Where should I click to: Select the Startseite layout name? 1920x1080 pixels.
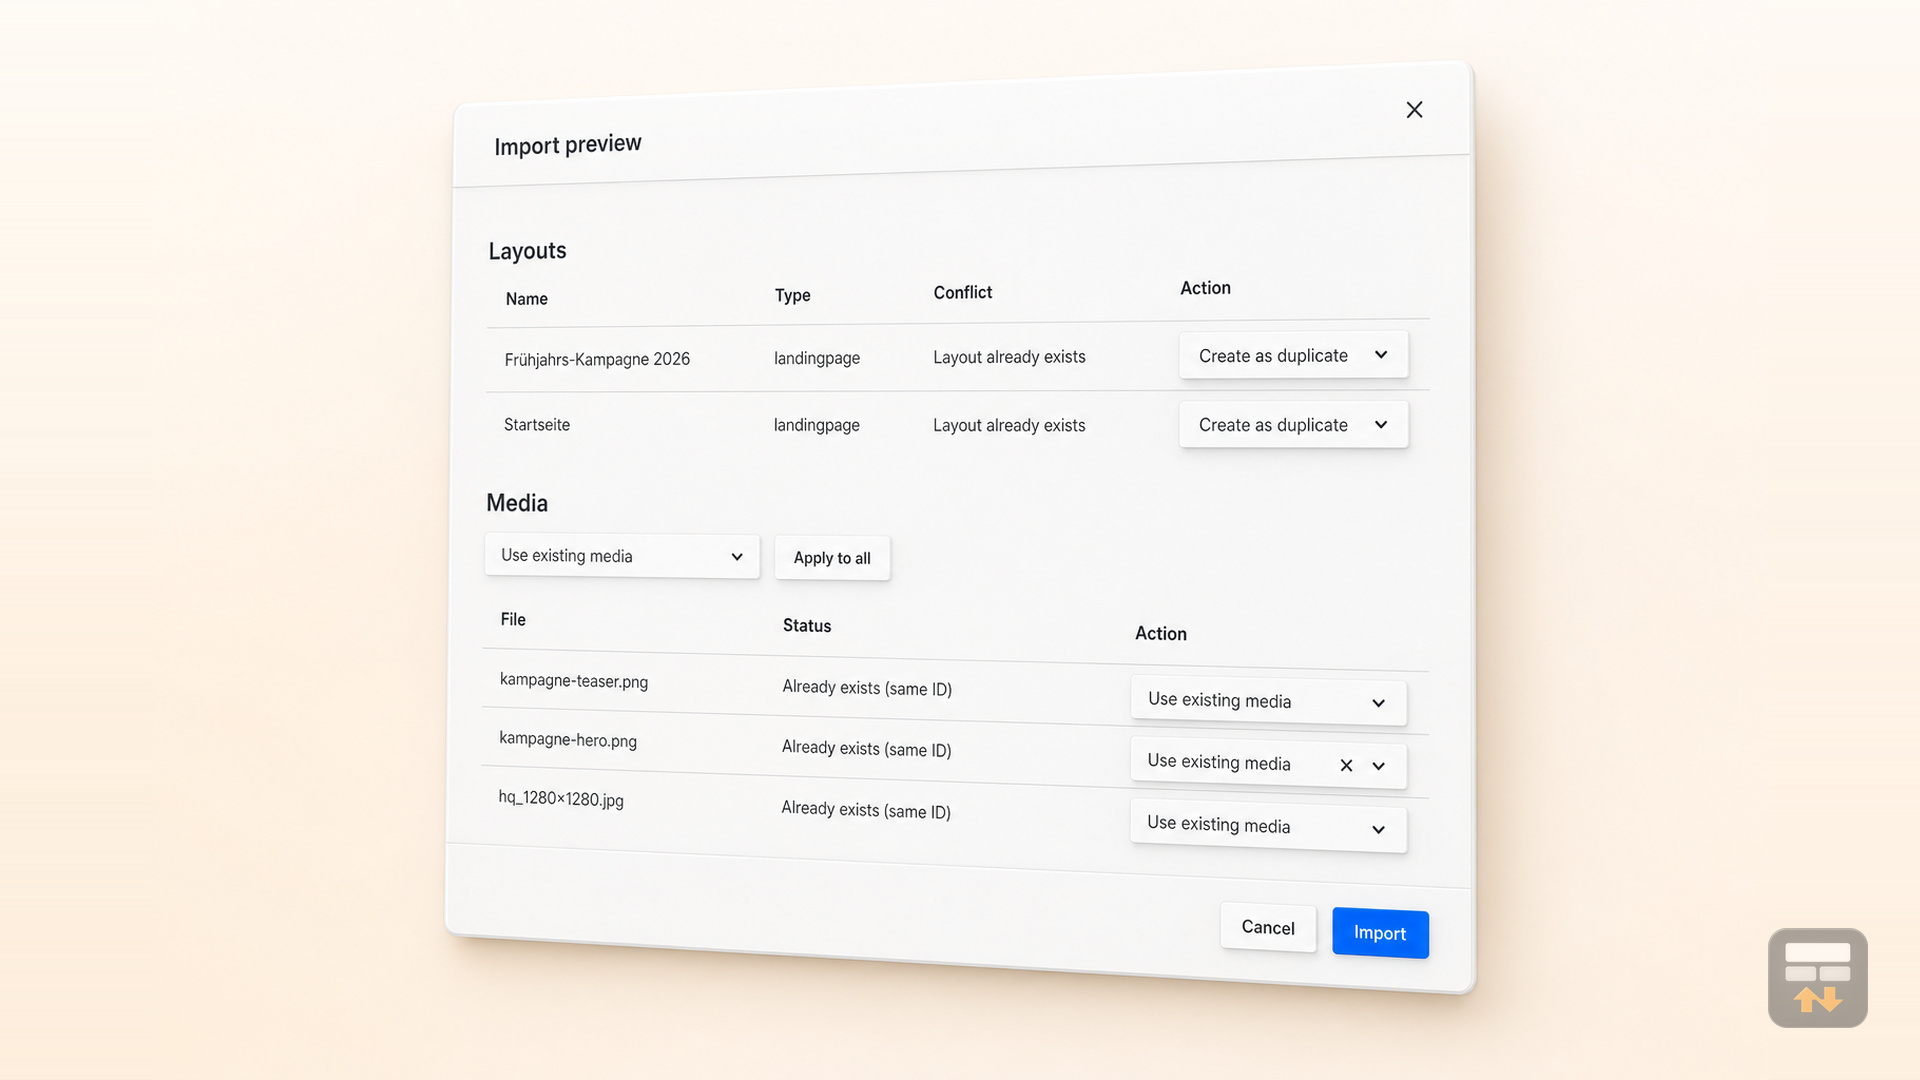[x=537, y=425]
